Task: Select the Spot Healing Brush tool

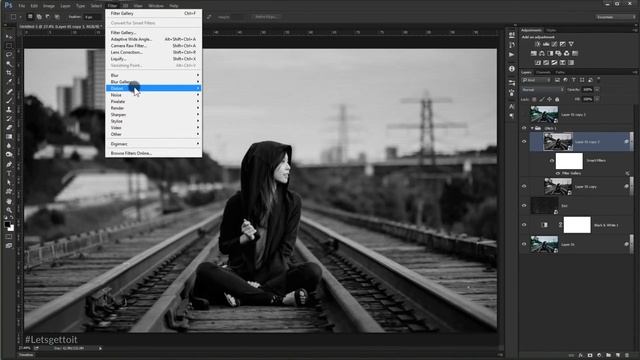Action: [9, 91]
